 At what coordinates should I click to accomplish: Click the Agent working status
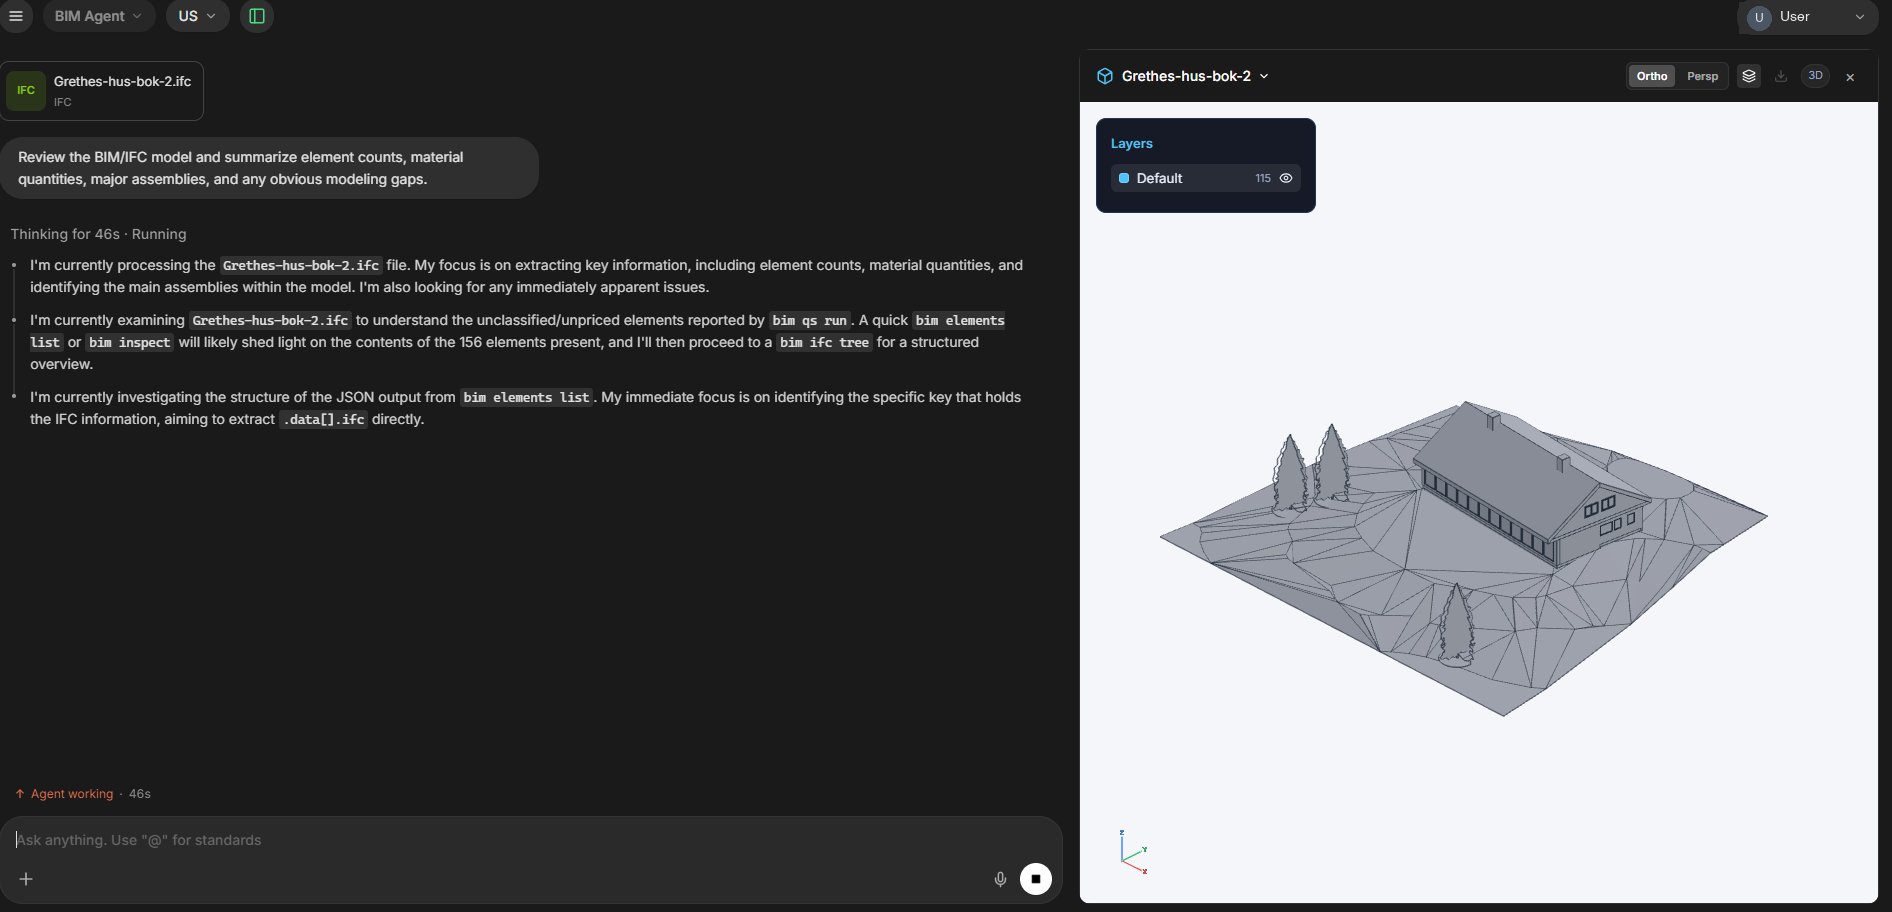coord(72,794)
